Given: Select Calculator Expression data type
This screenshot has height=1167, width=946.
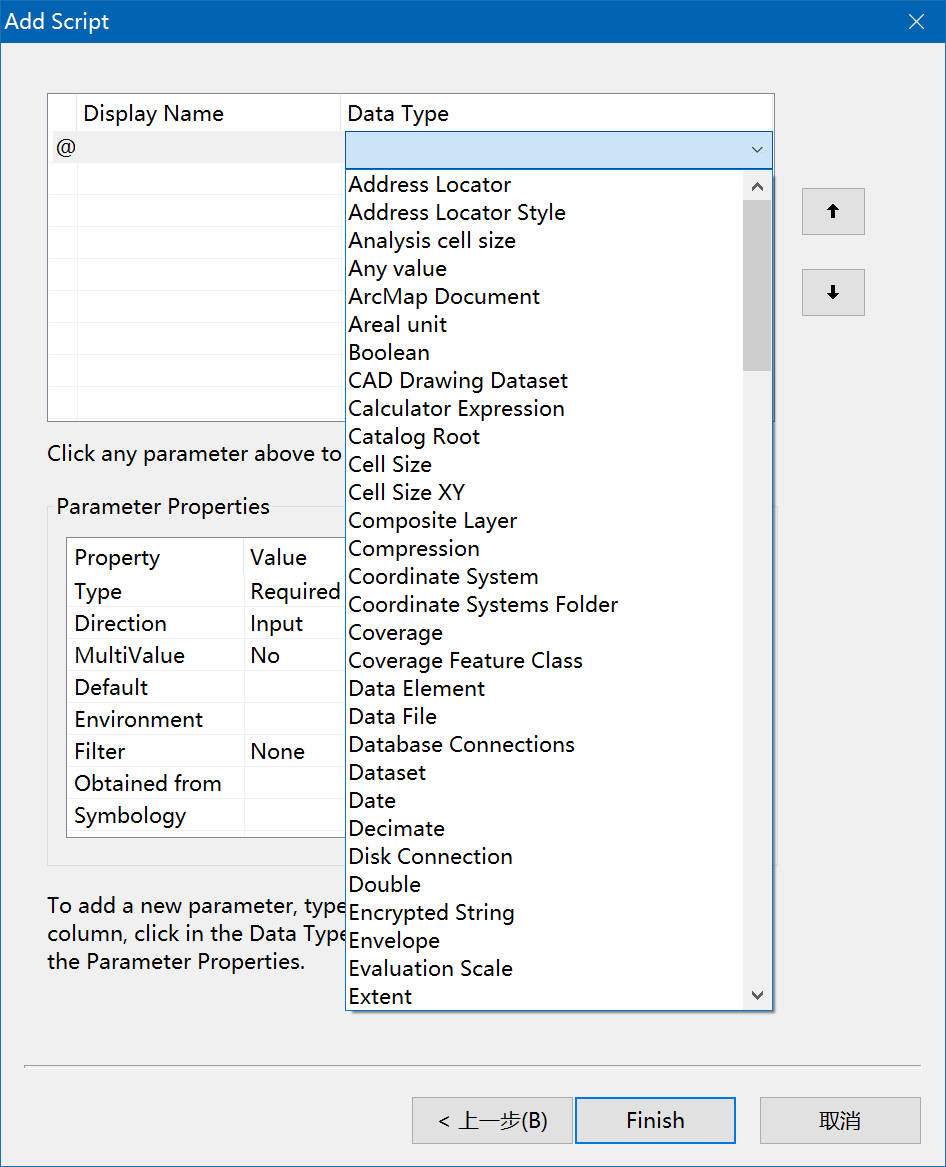Looking at the screenshot, I should pos(544,409).
